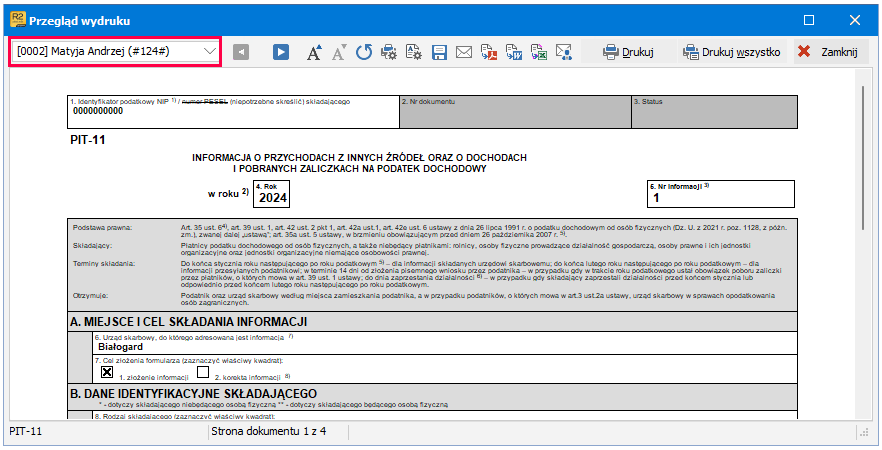Screen dimensions: 882x450
Task: Click year field 2024
Action: tap(273, 195)
